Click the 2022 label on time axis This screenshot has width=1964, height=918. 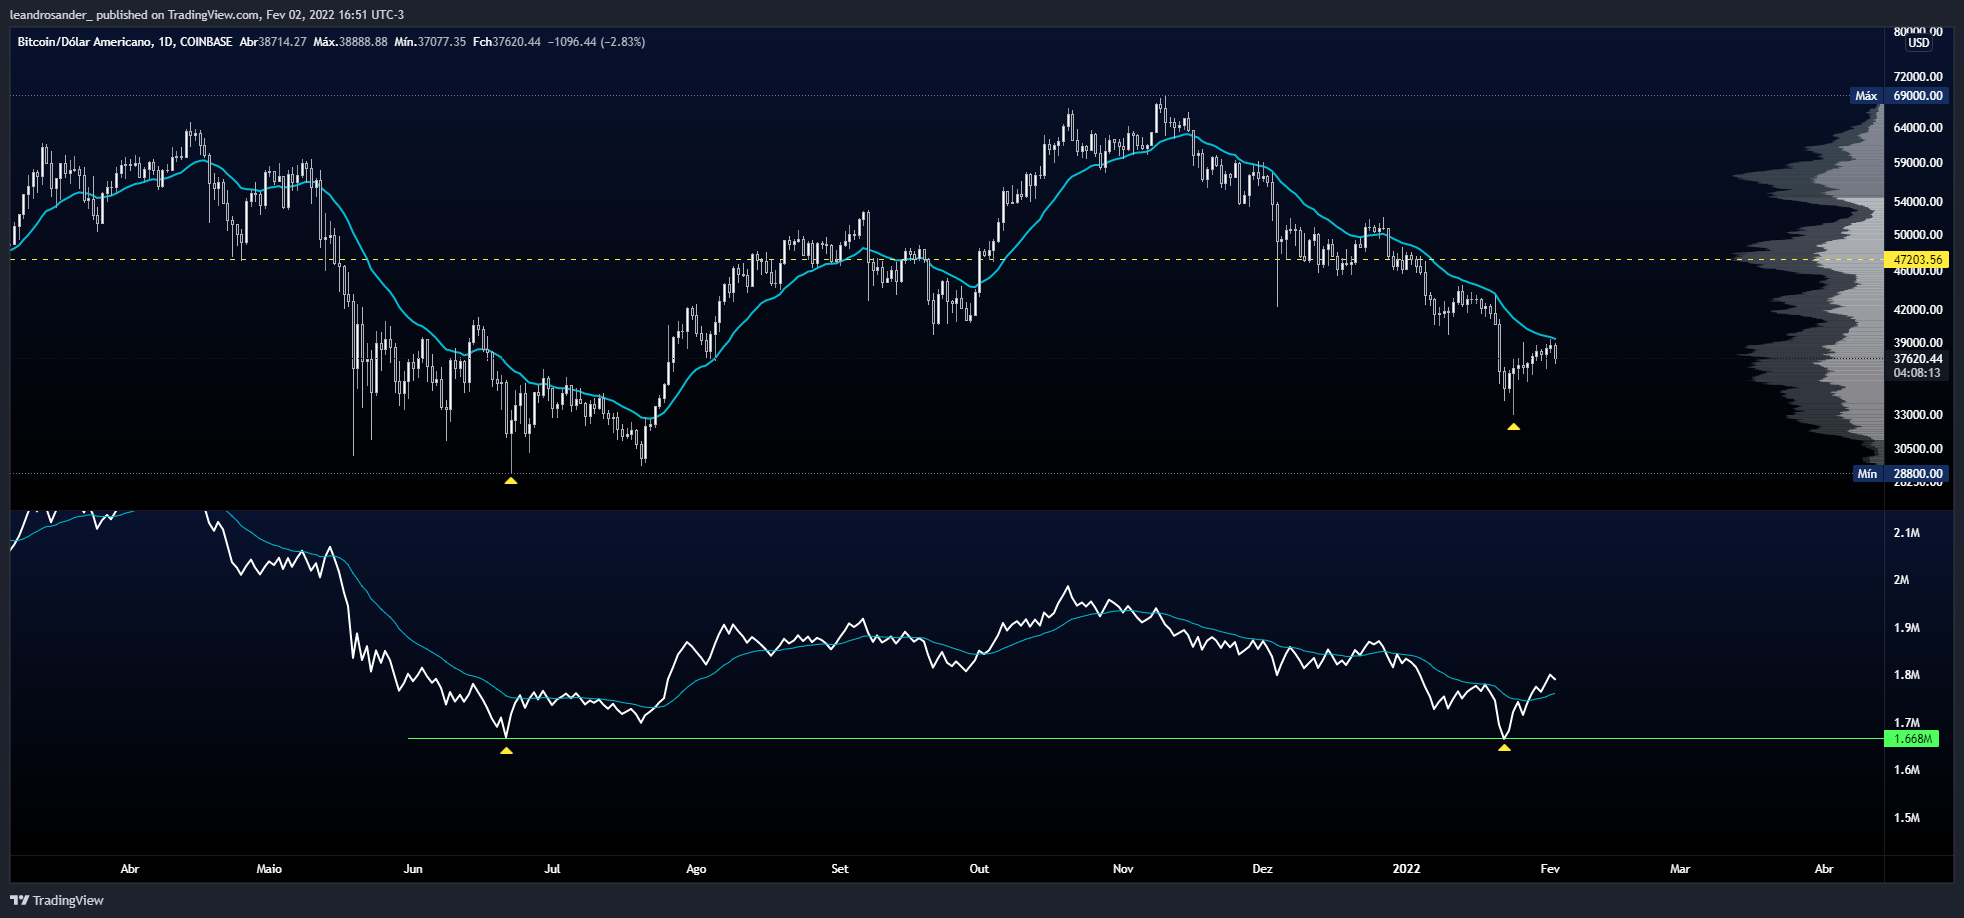pyautogui.click(x=1406, y=869)
